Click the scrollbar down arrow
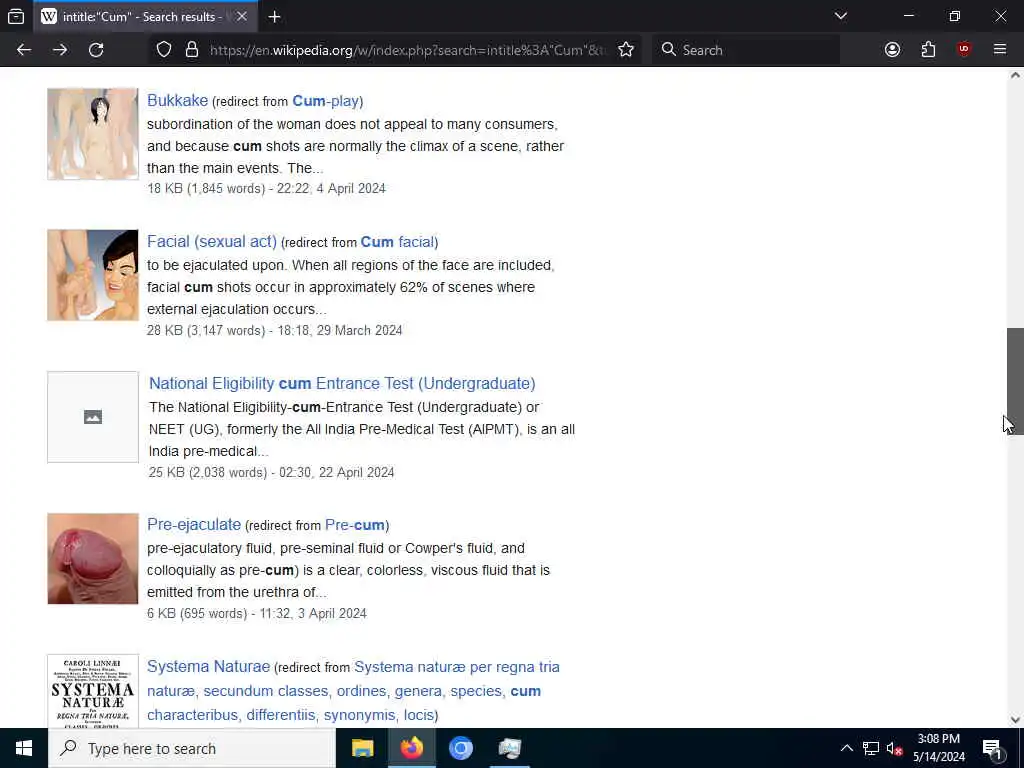The width and height of the screenshot is (1024, 768). pos(1015,720)
